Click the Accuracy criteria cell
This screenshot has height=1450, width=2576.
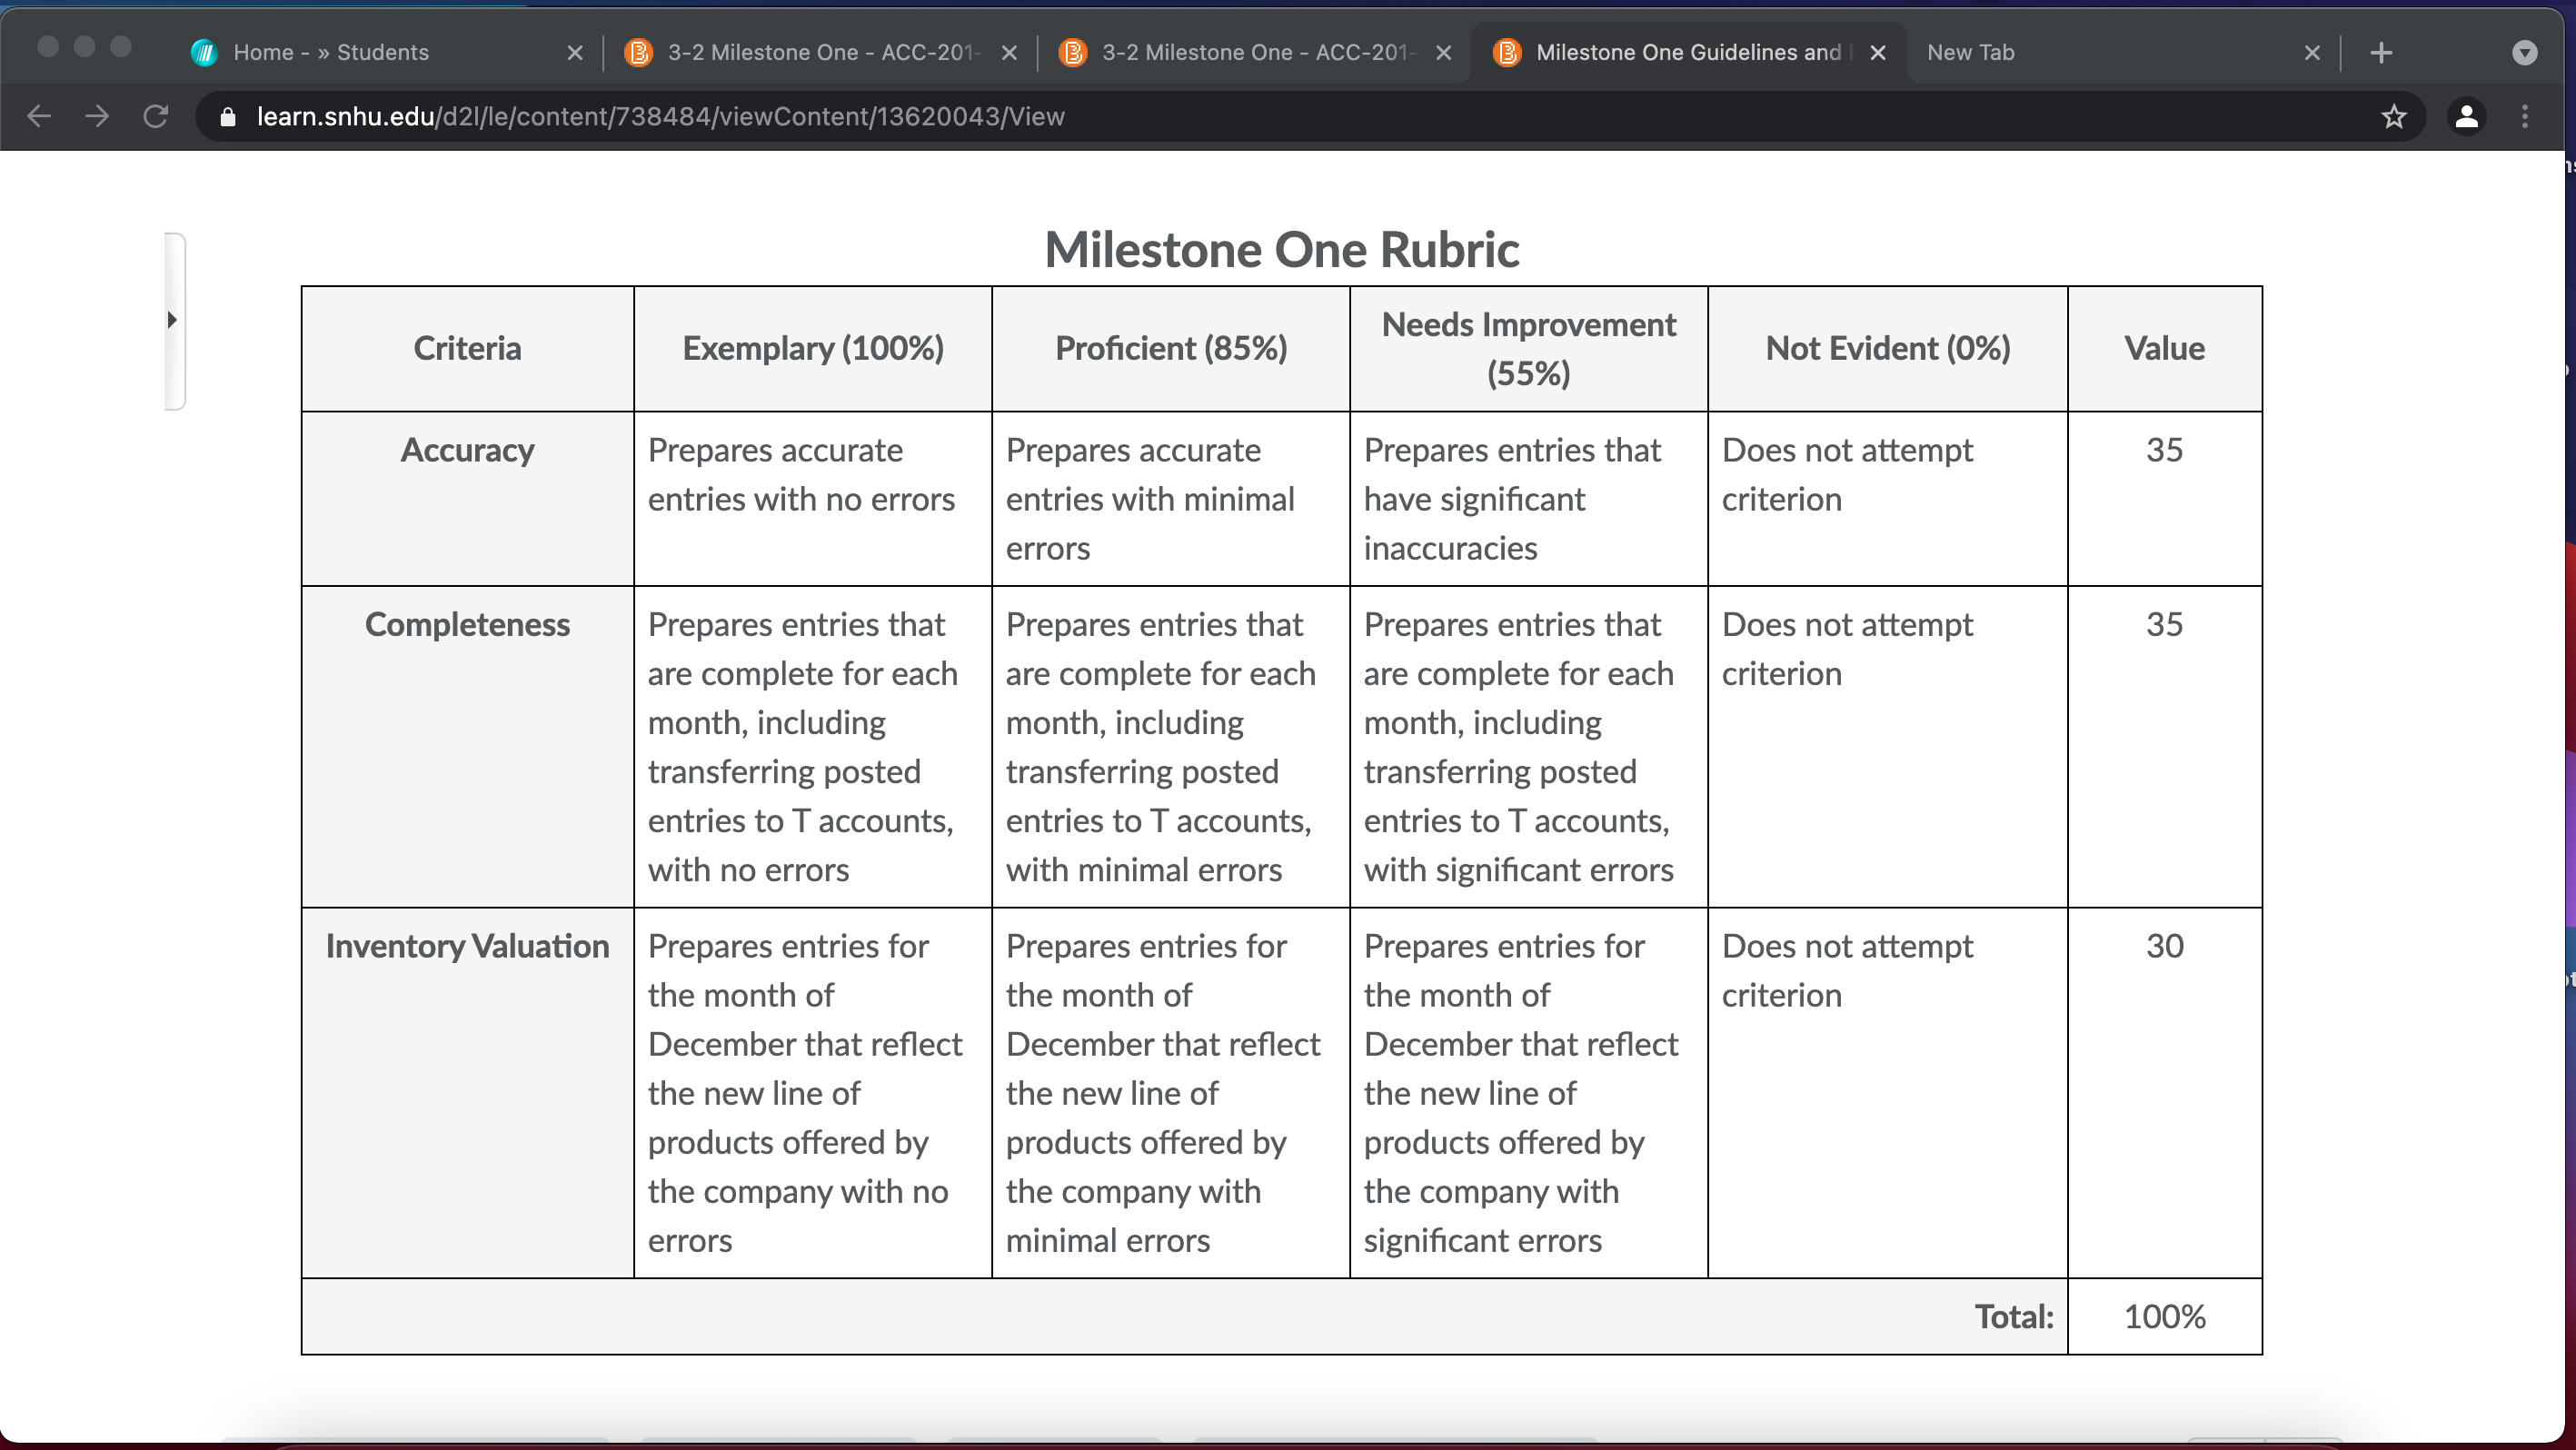pos(467,498)
